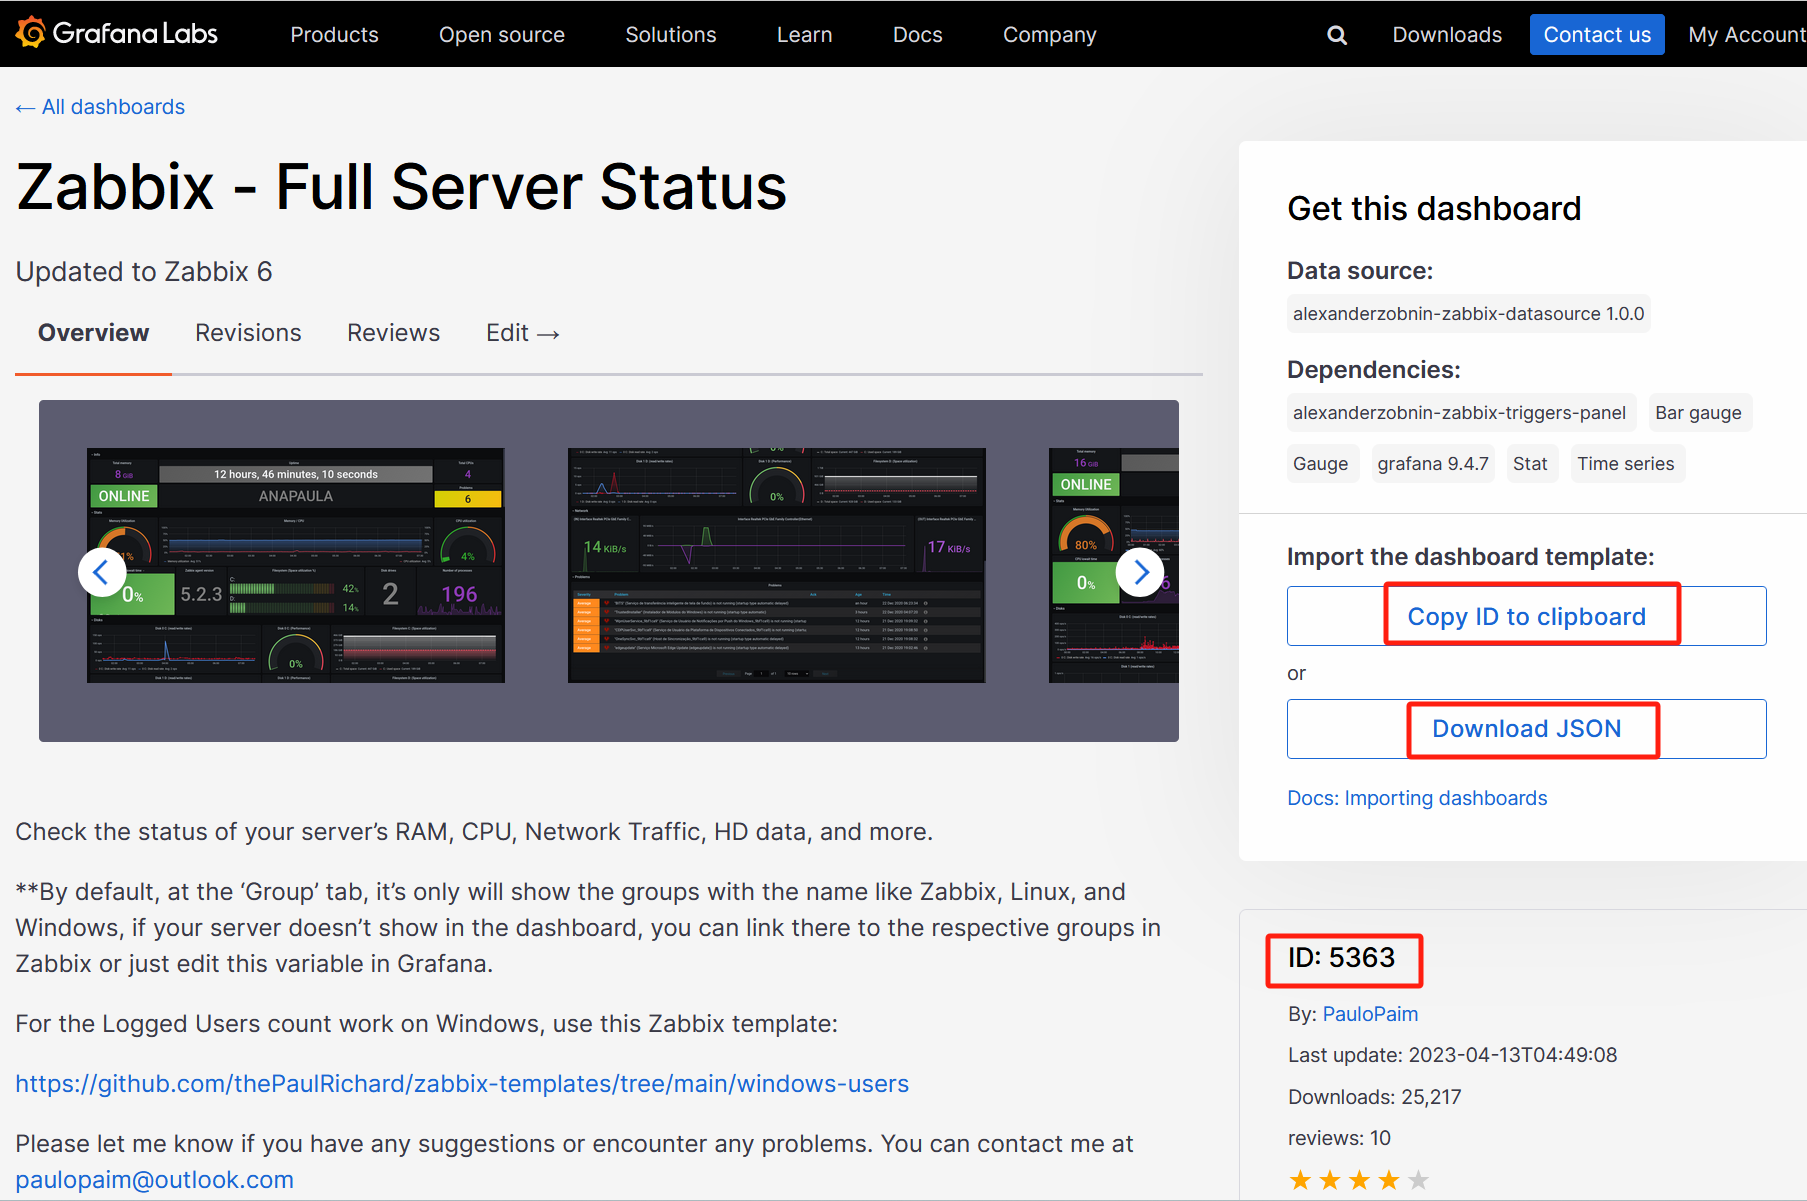Image resolution: width=1807 pixels, height=1201 pixels.
Task: Go to previous carousel screenshot
Action: [x=102, y=572]
